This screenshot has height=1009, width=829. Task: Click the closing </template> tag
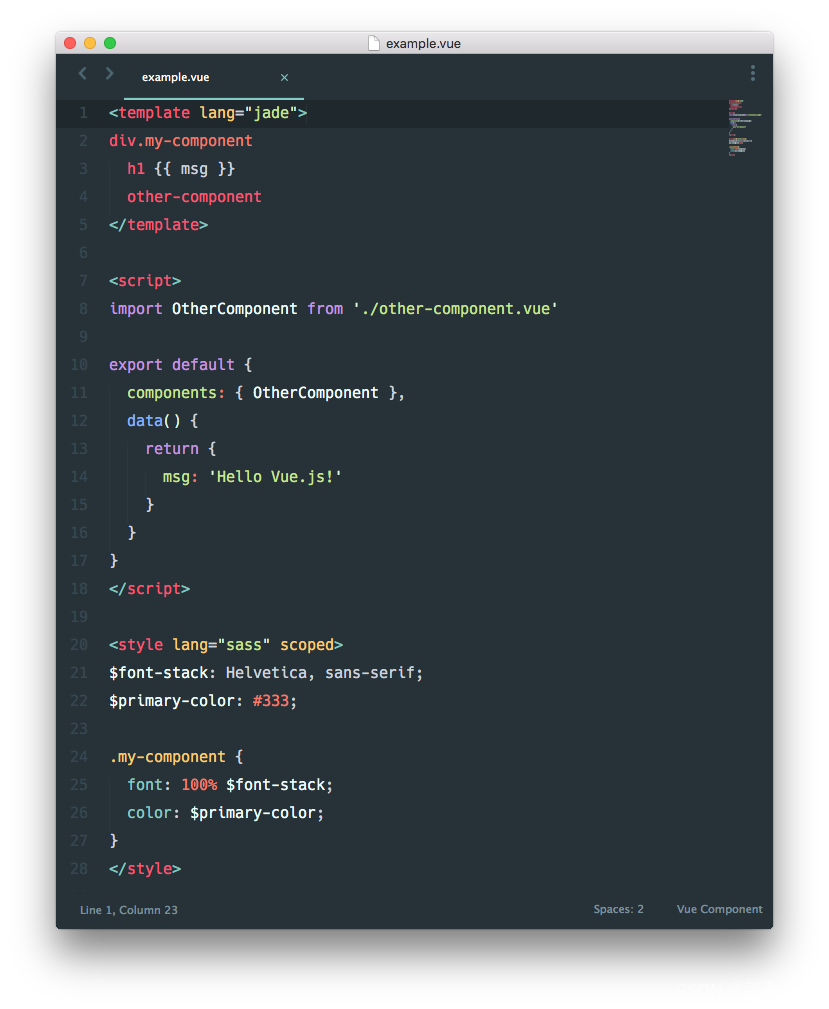coord(158,225)
